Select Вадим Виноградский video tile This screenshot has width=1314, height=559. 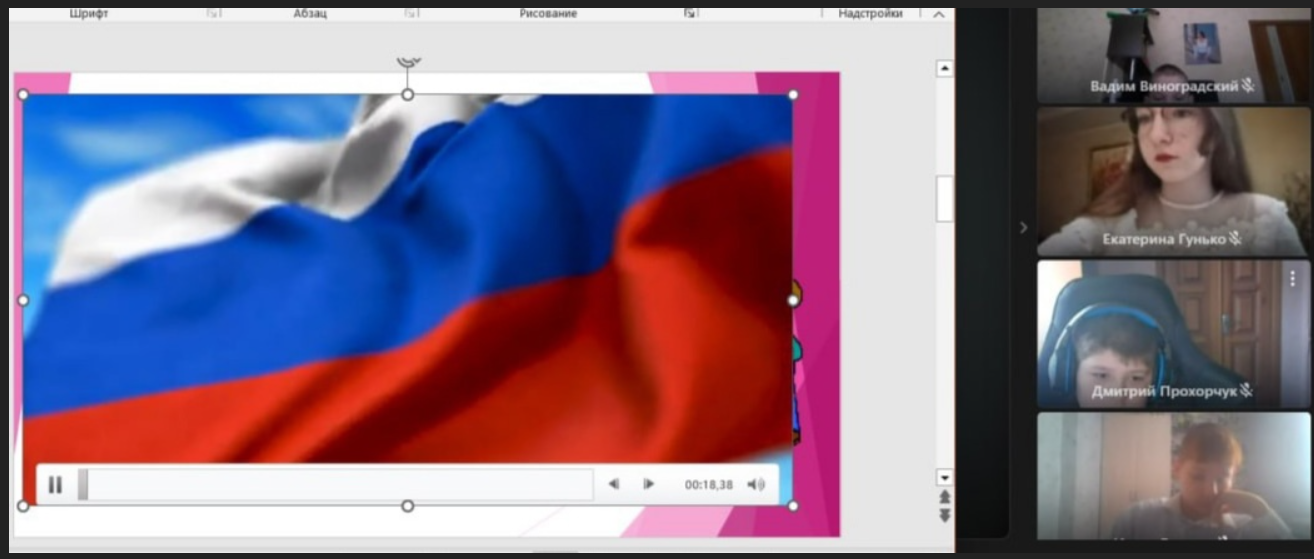tap(1173, 56)
